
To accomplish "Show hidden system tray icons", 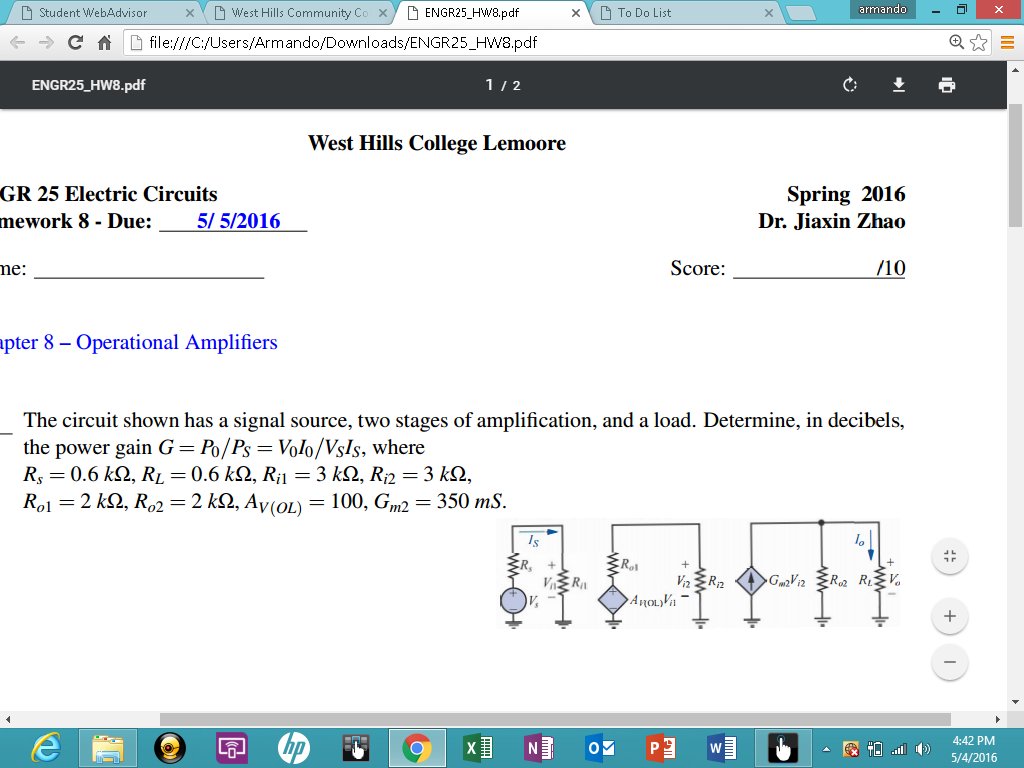I will (826, 749).
